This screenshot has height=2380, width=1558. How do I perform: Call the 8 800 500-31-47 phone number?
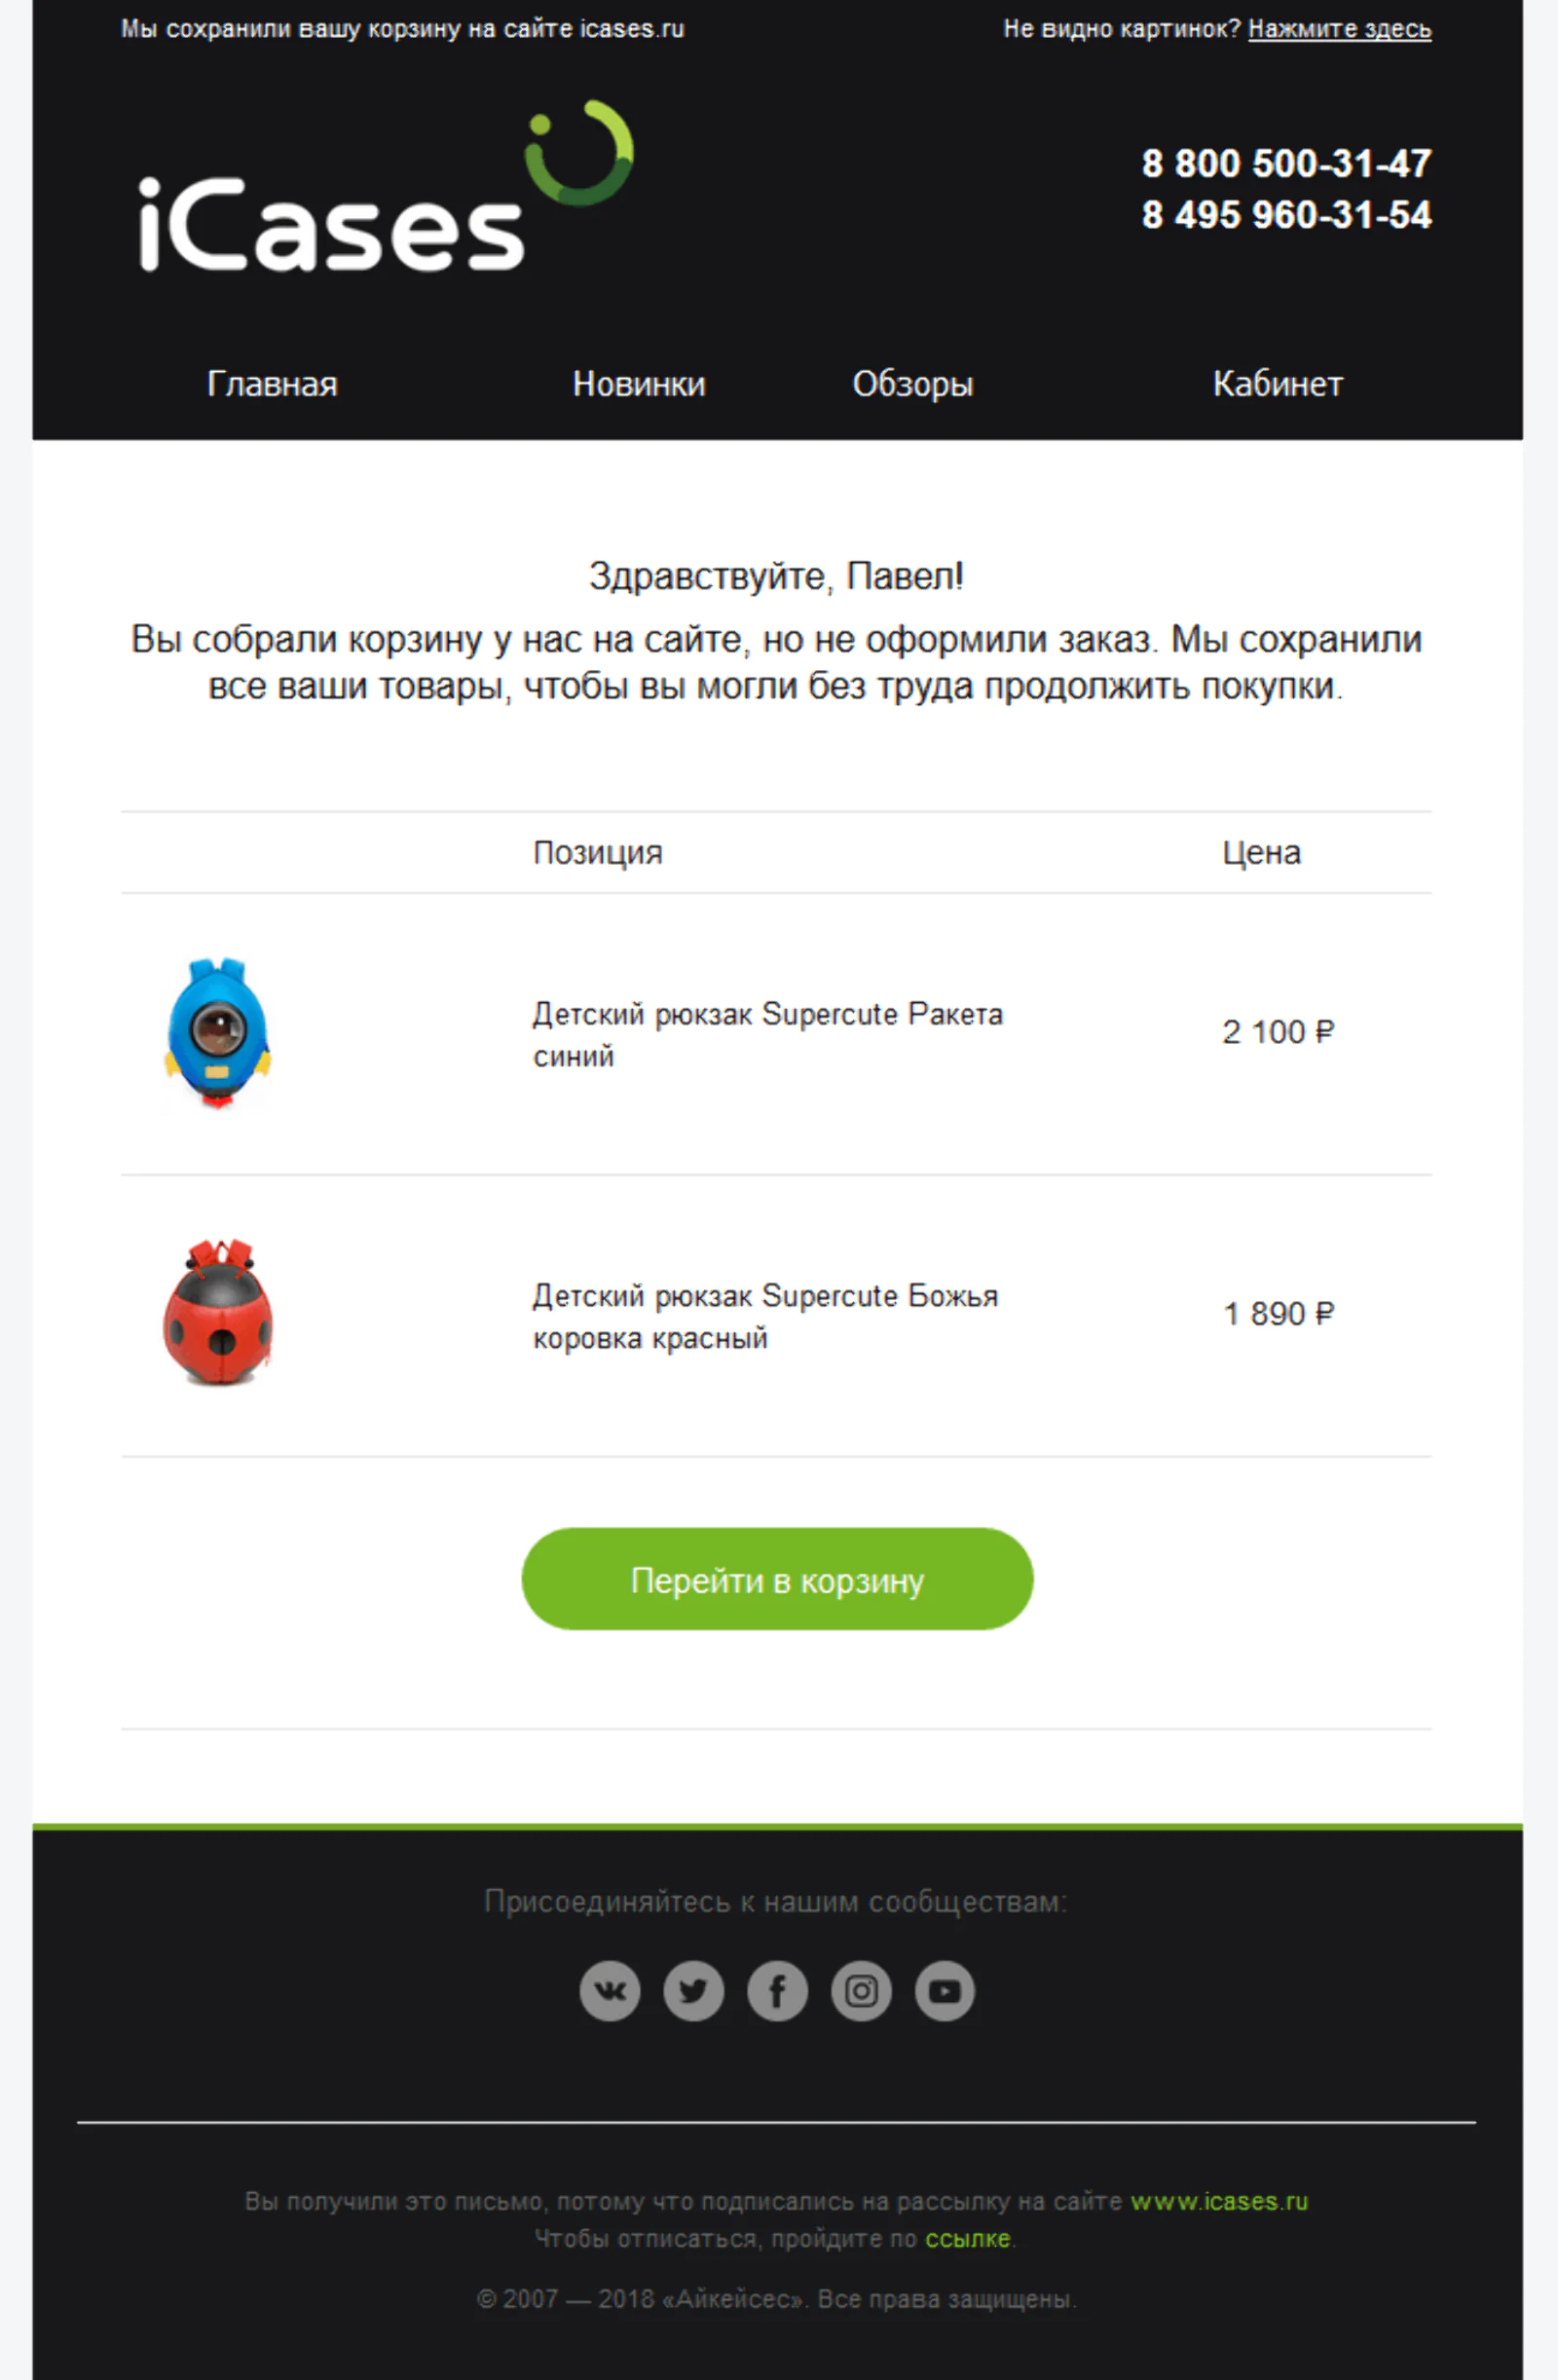[1287, 163]
